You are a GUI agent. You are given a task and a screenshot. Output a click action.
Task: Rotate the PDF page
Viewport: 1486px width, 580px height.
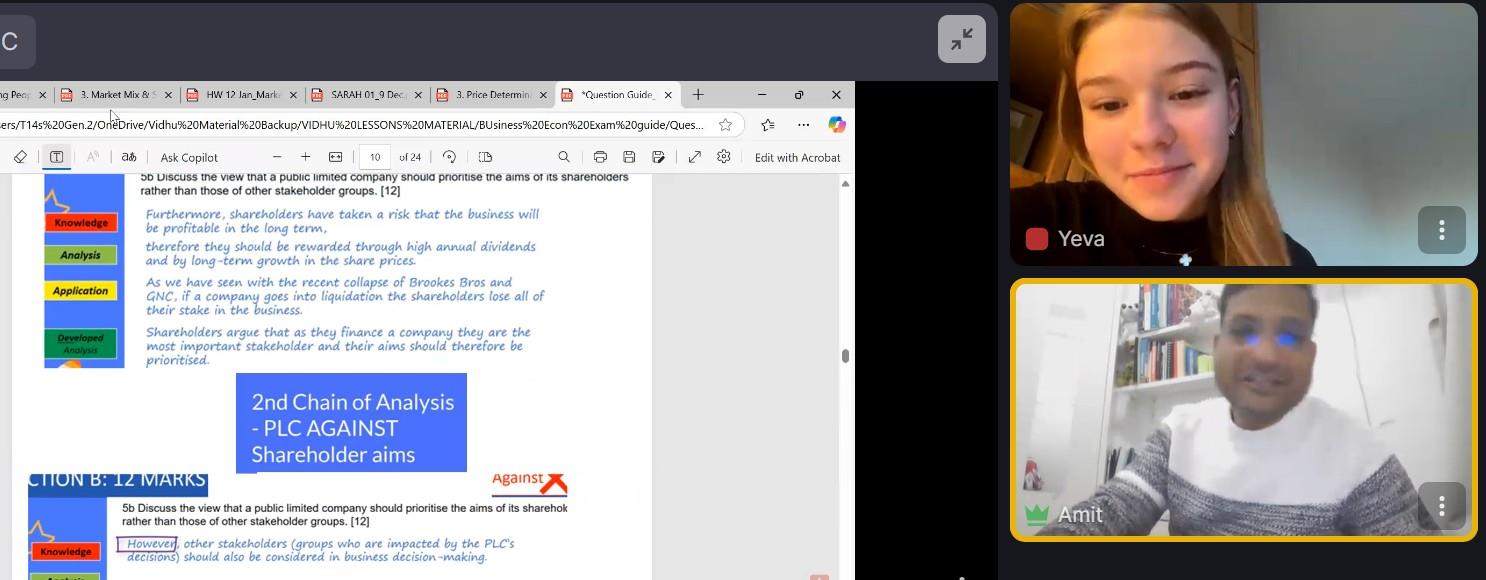click(449, 157)
